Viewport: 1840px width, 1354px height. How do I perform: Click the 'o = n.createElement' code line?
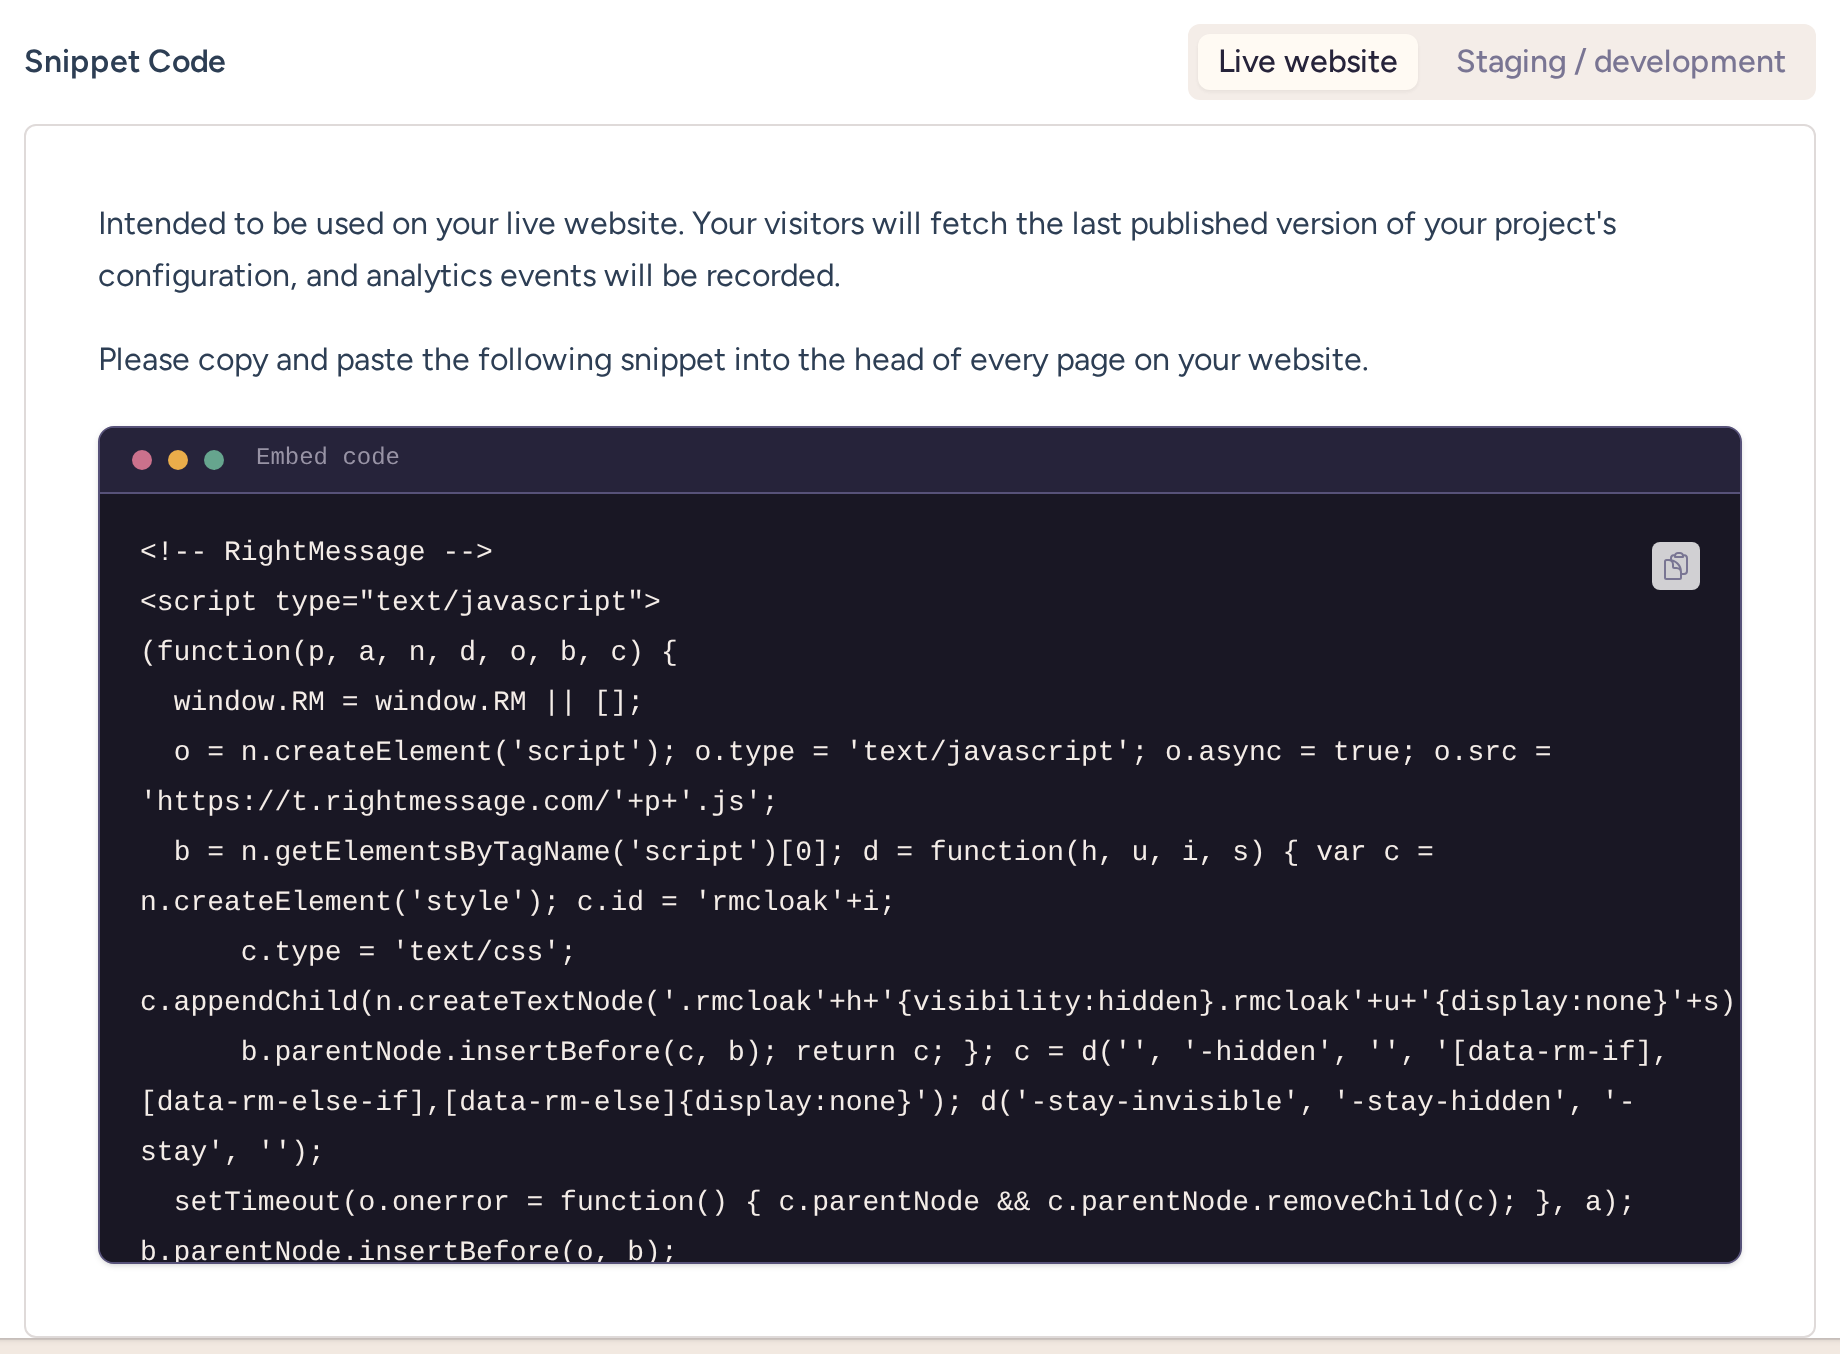coord(862,752)
